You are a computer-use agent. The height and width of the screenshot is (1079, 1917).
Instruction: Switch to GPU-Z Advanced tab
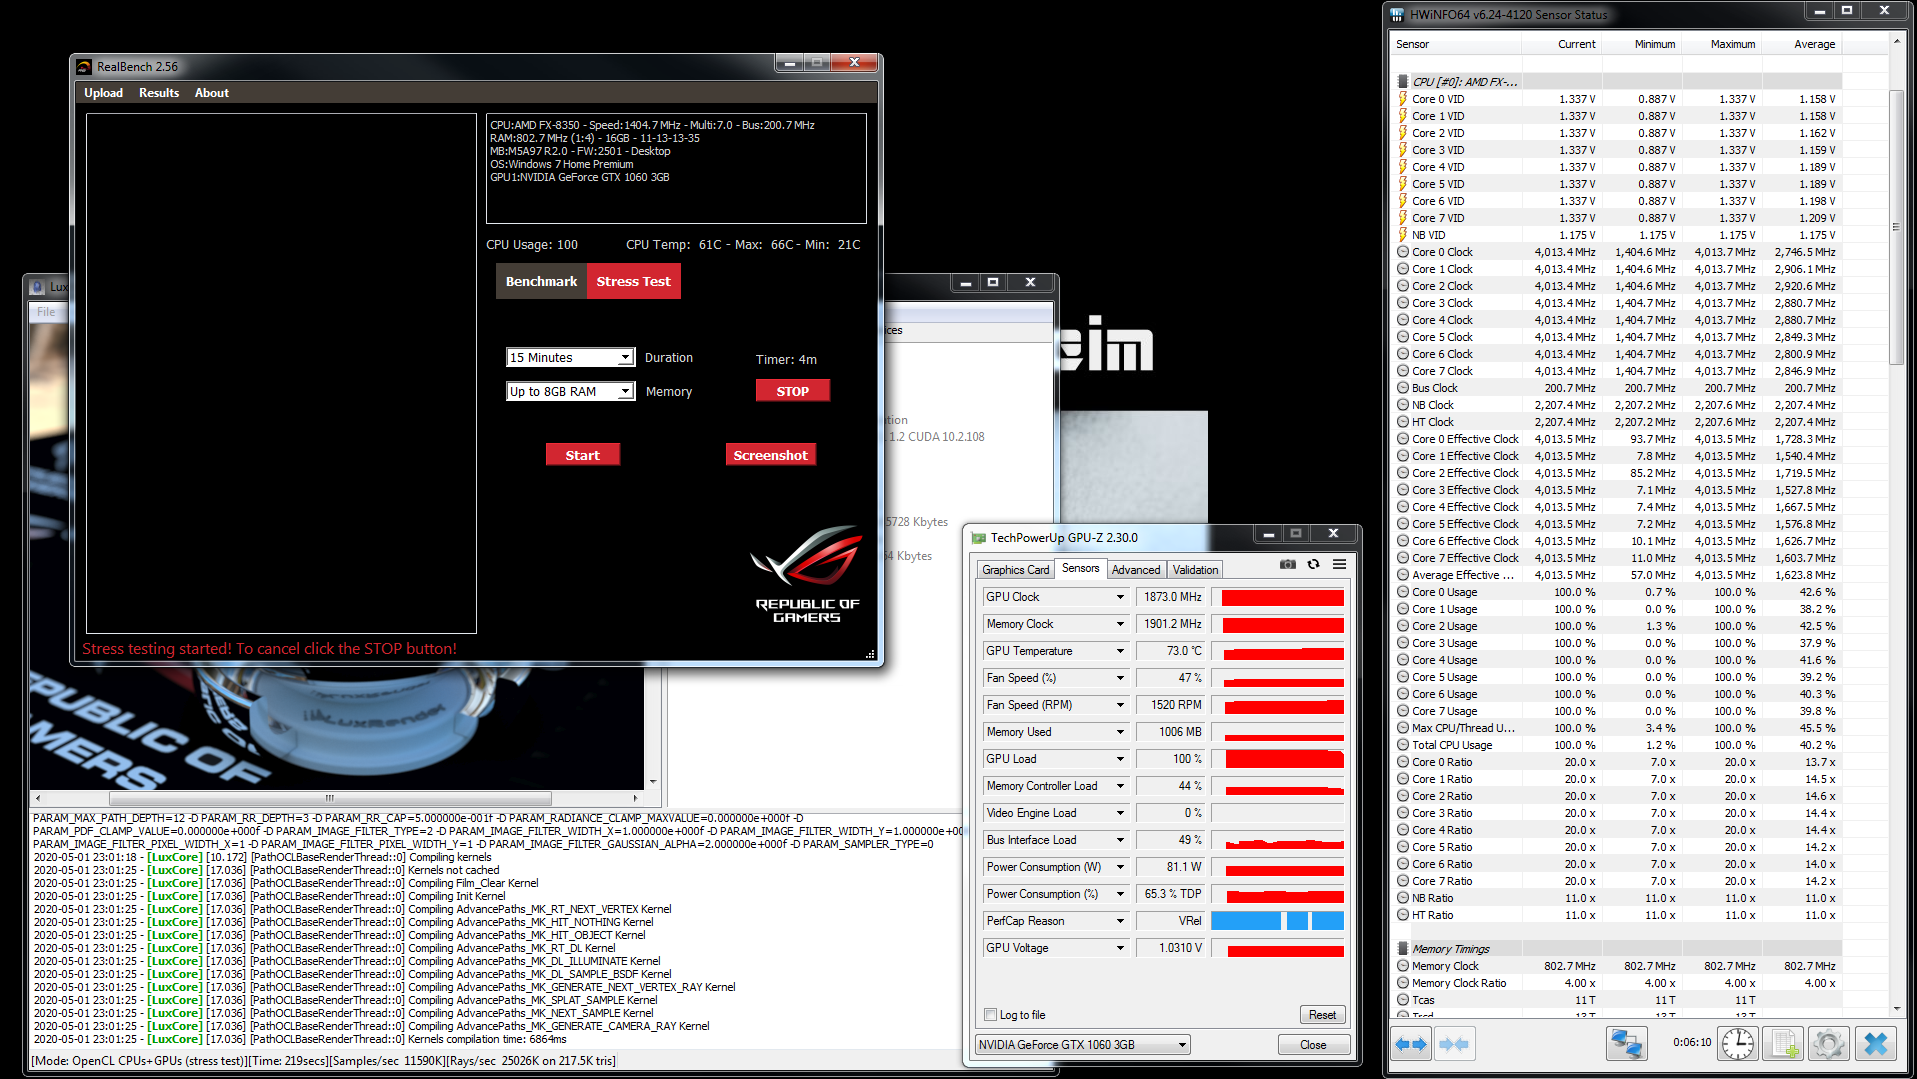(x=1136, y=570)
